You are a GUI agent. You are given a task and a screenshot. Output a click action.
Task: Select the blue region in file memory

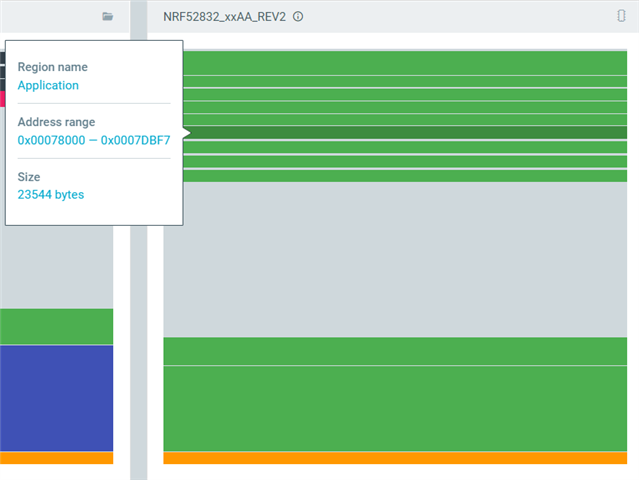tap(57, 398)
